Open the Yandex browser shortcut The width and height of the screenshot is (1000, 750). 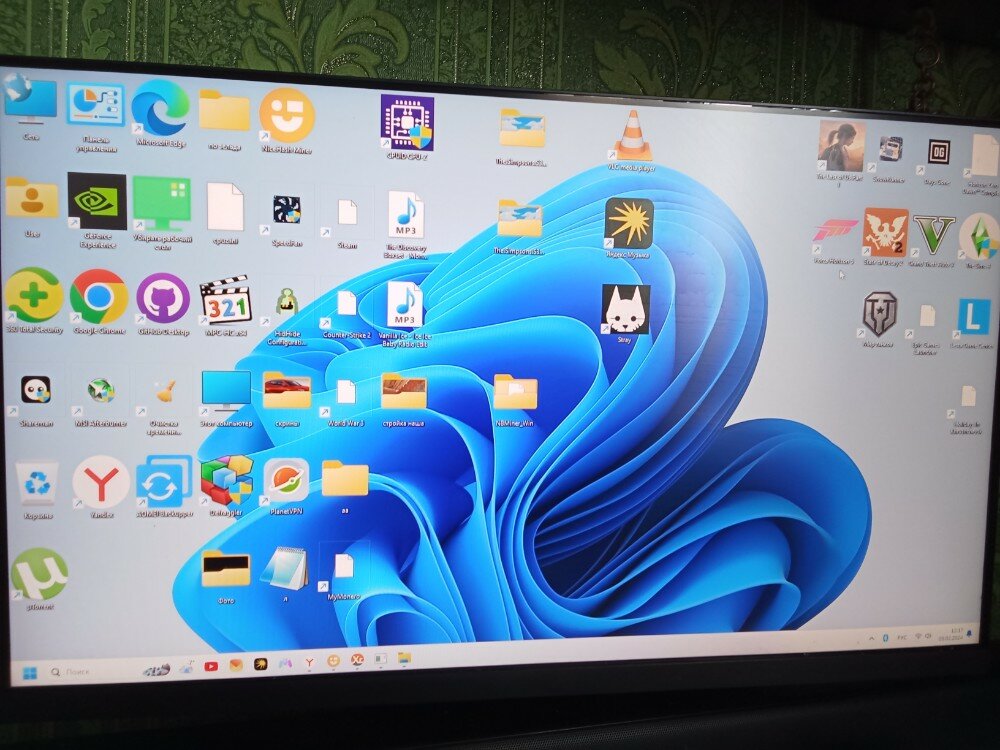pos(101,486)
